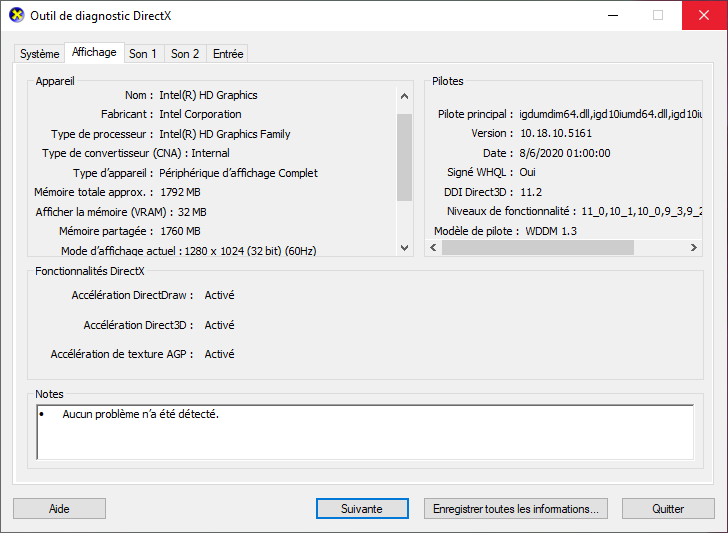Open the Son 2 tab
This screenshot has width=728, height=533.
coord(185,54)
